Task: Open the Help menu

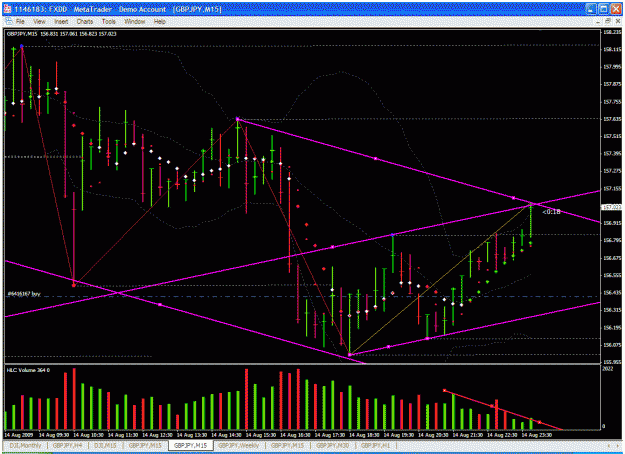Action: pyautogui.click(x=159, y=22)
